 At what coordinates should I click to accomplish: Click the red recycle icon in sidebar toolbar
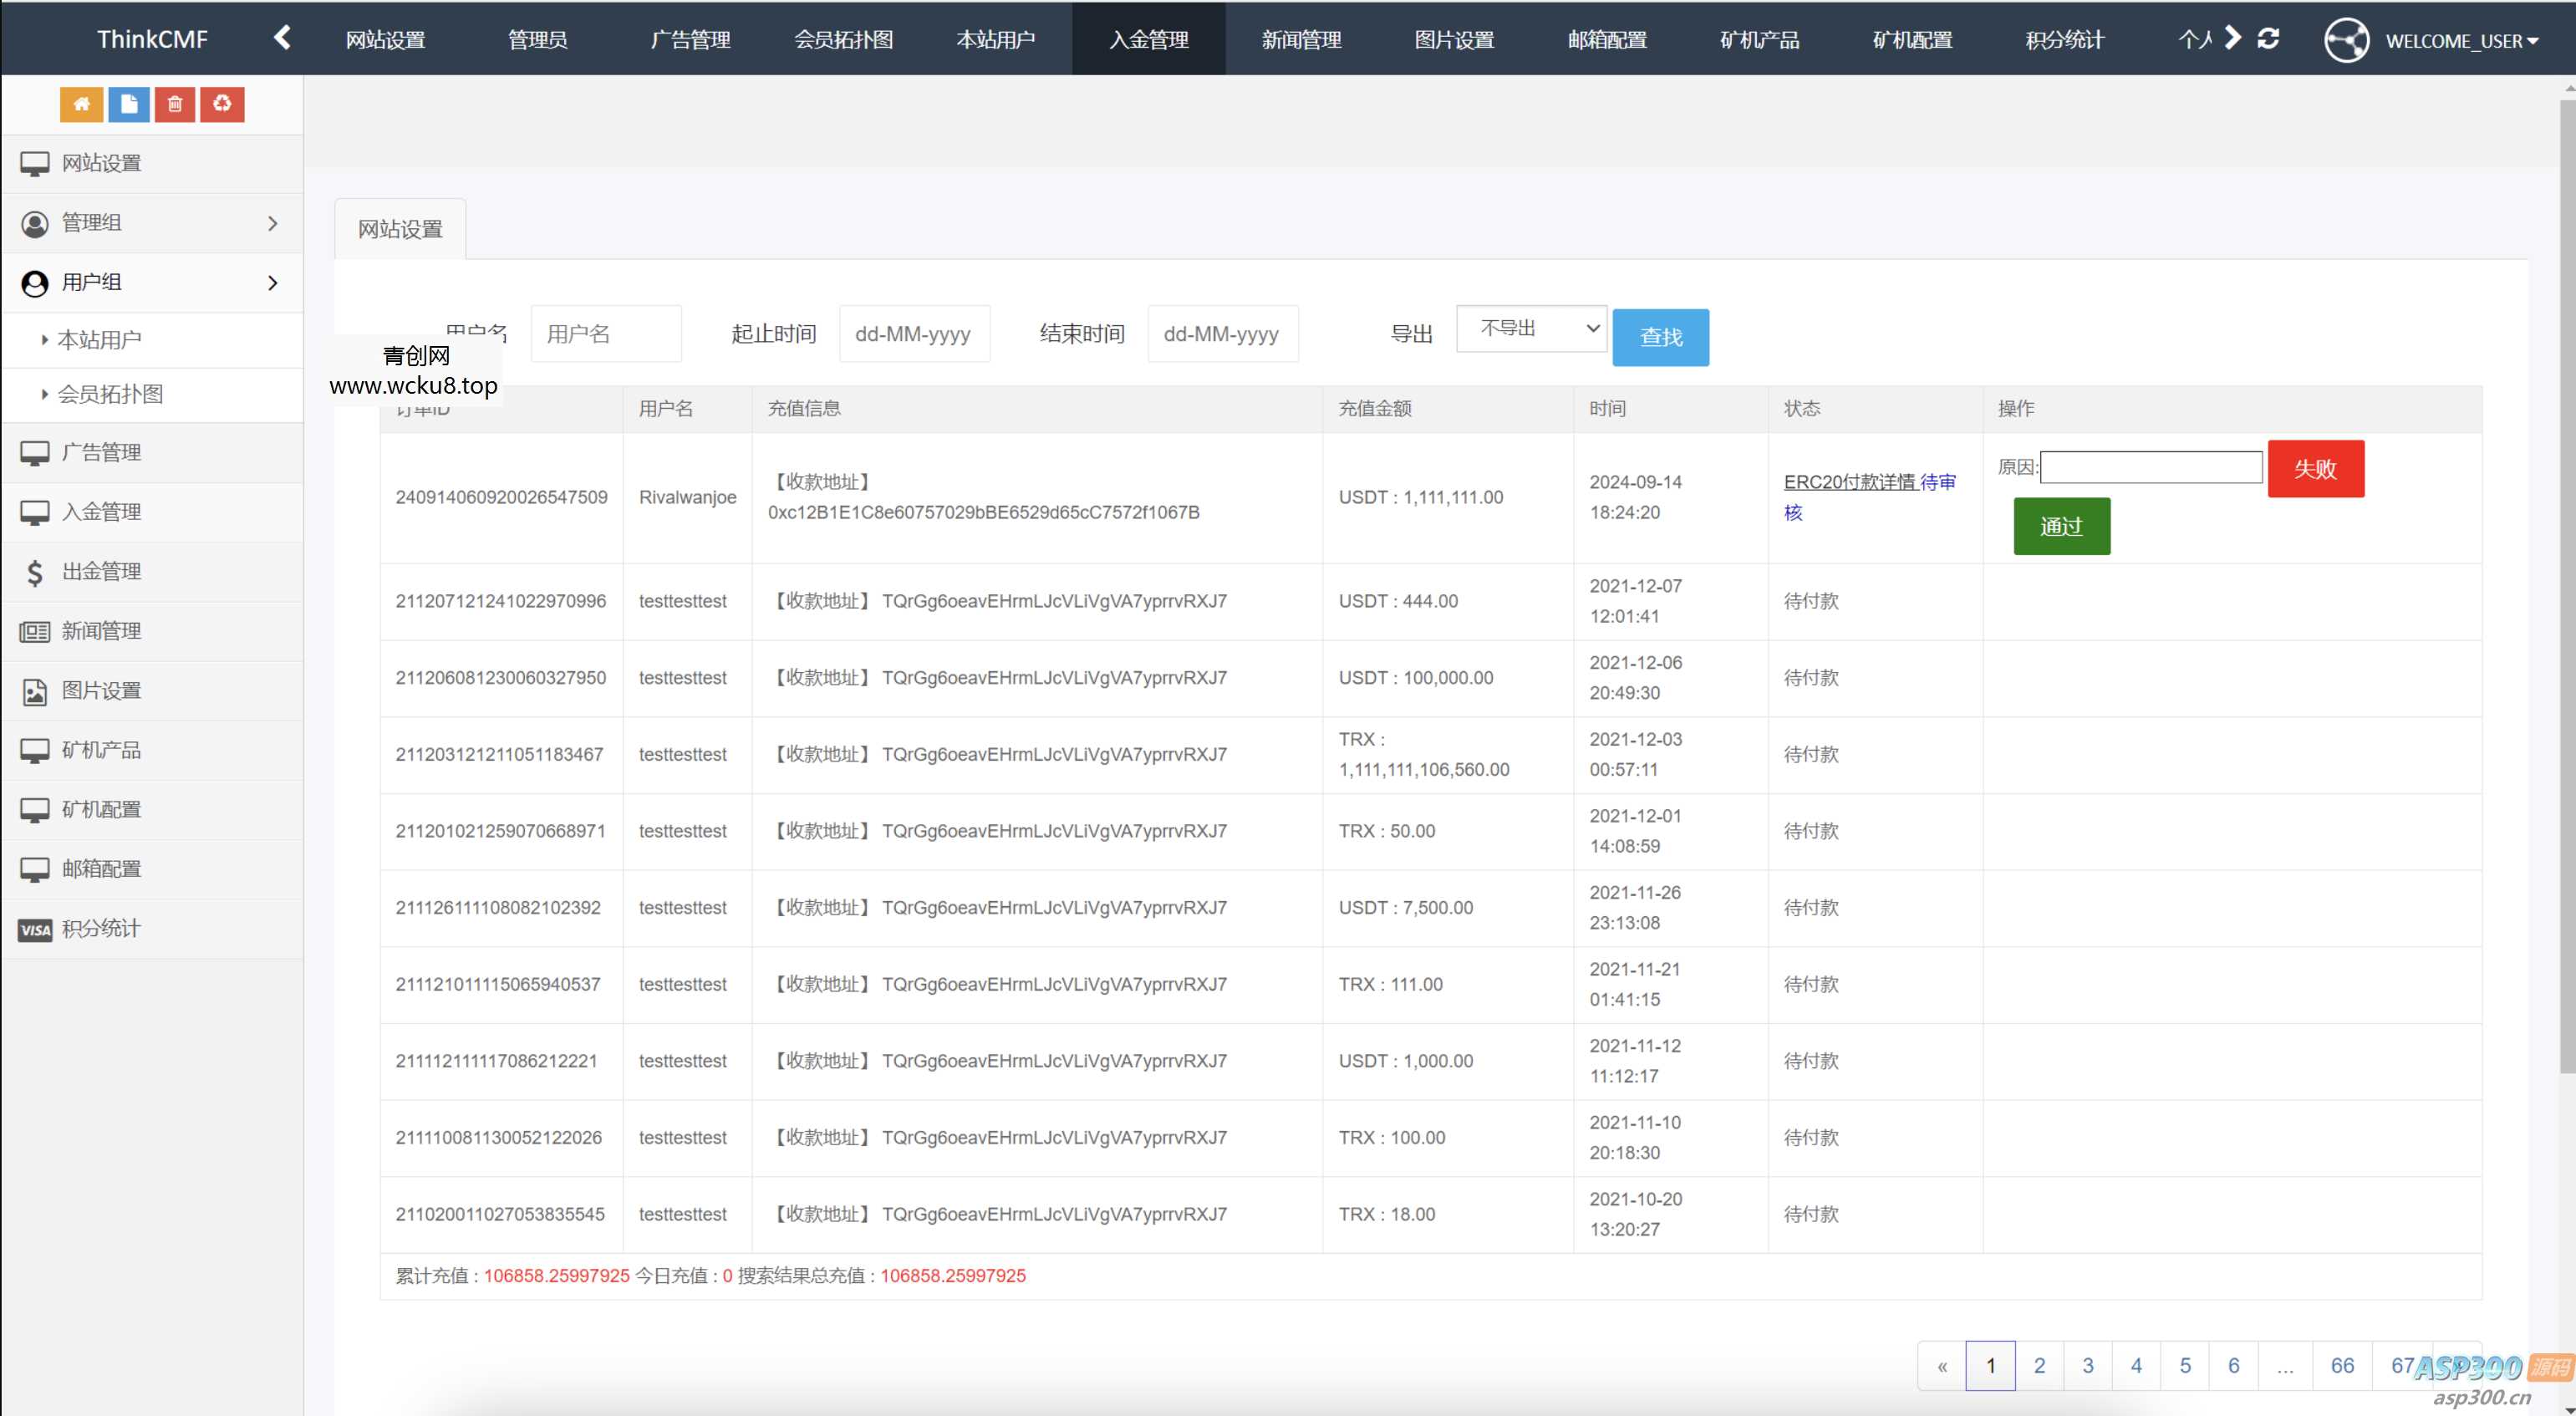click(223, 104)
